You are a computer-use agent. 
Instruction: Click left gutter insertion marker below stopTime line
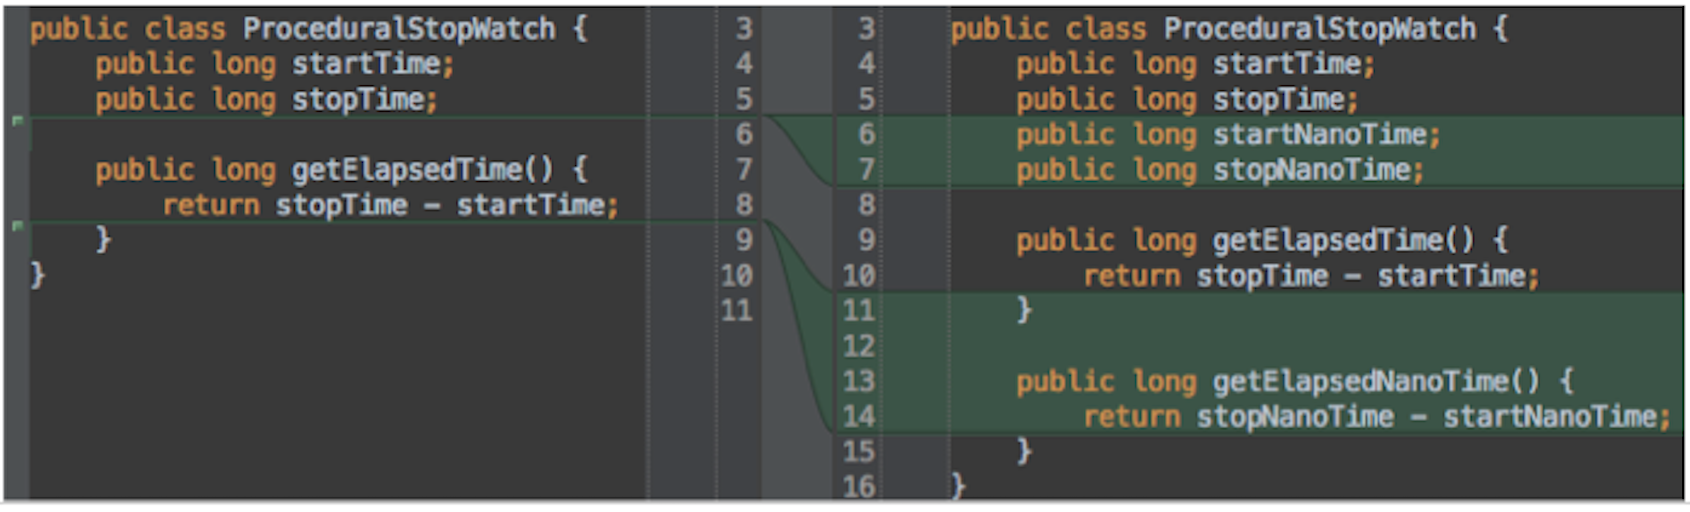tap(17, 121)
